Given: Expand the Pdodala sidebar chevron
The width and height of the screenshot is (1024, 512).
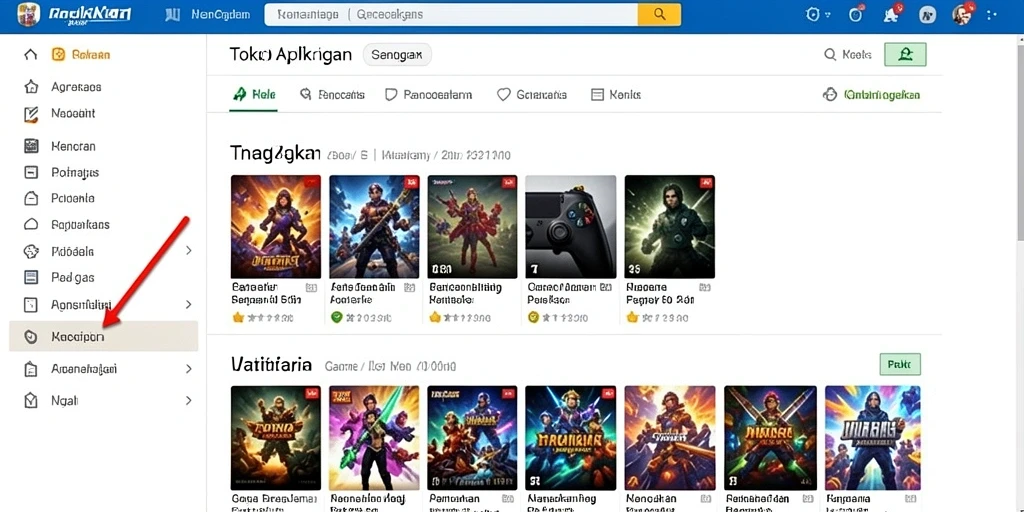Looking at the screenshot, I should (188, 251).
